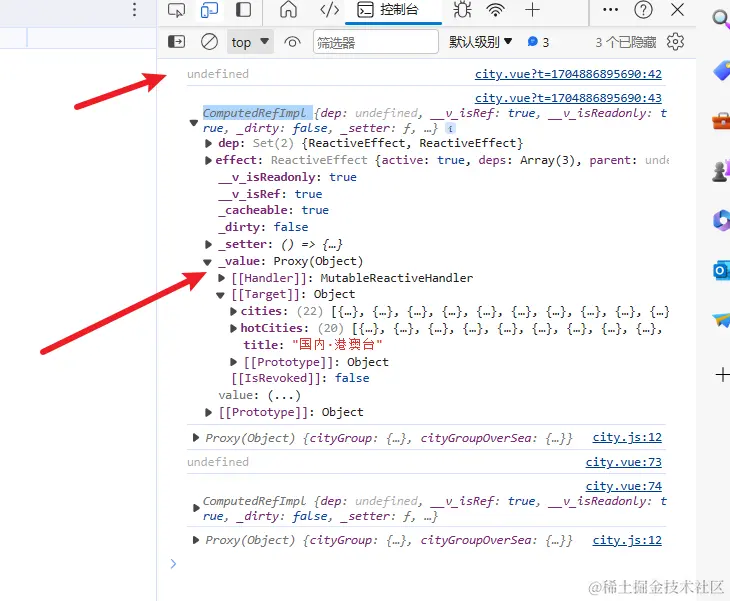The height and width of the screenshot is (601, 730).
Task: Activate the inspect element picker icon
Action: (176, 10)
